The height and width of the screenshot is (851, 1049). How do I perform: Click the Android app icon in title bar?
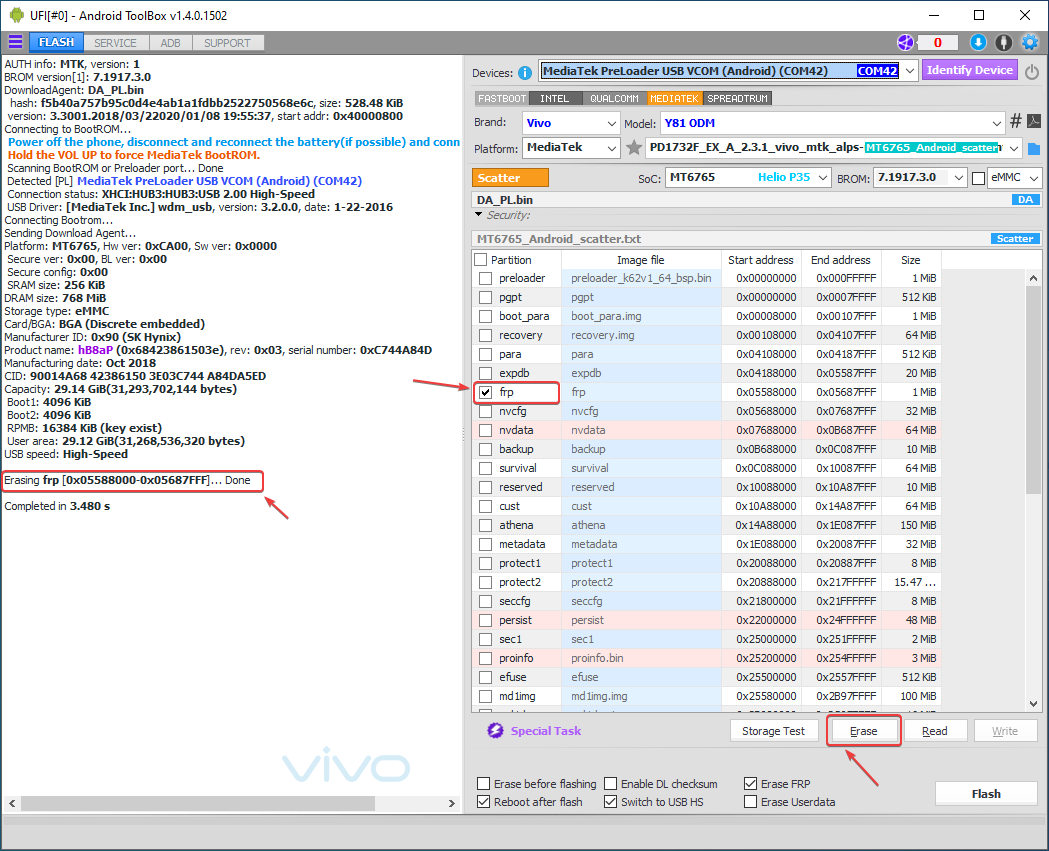pos(16,15)
